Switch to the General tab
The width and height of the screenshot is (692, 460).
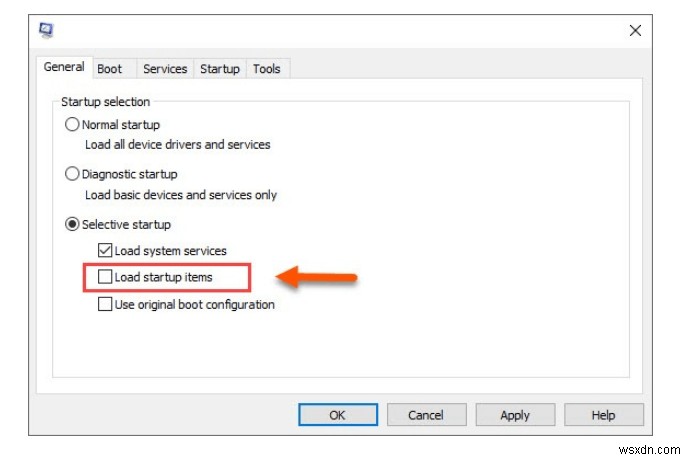click(x=64, y=67)
